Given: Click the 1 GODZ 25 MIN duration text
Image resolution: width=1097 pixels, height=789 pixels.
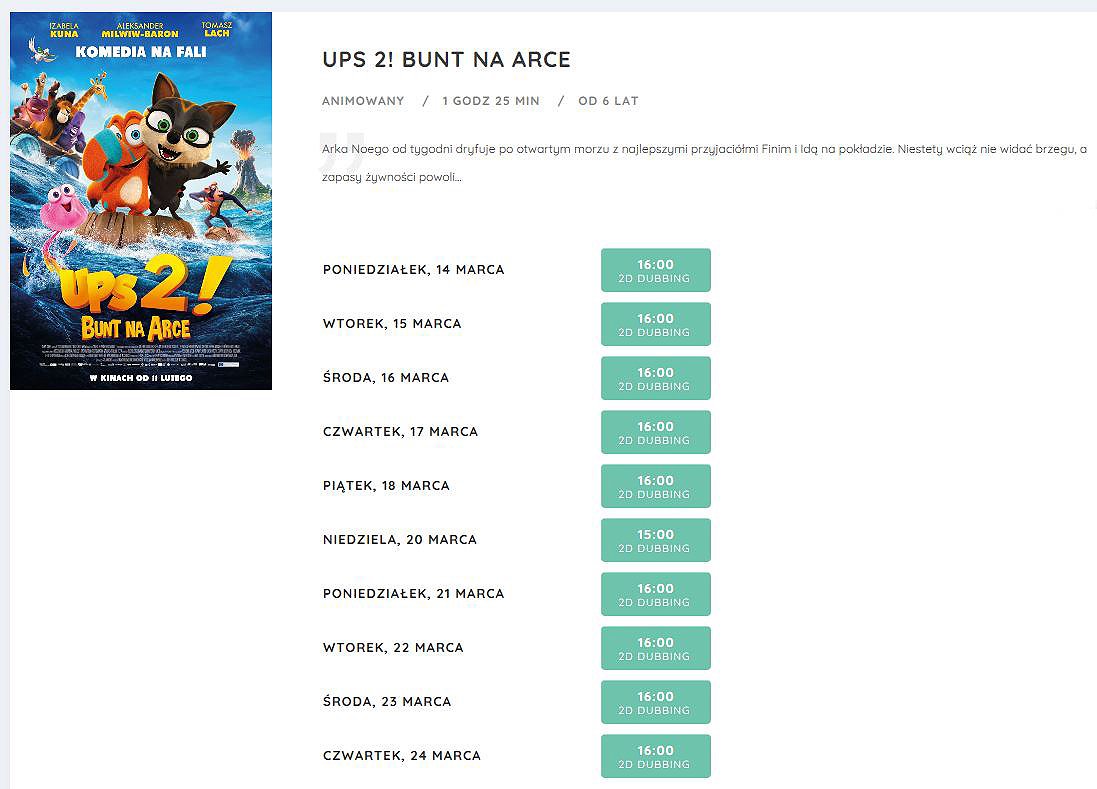Looking at the screenshot, I should point(491,101).
